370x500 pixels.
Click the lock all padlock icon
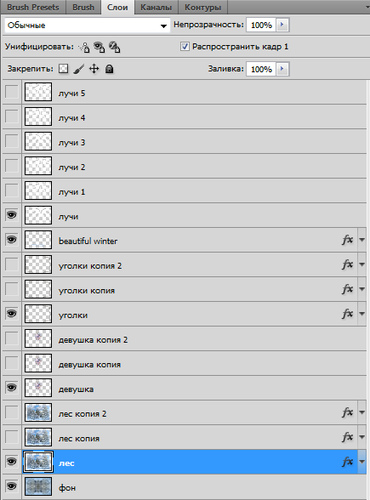click(109, 69)
